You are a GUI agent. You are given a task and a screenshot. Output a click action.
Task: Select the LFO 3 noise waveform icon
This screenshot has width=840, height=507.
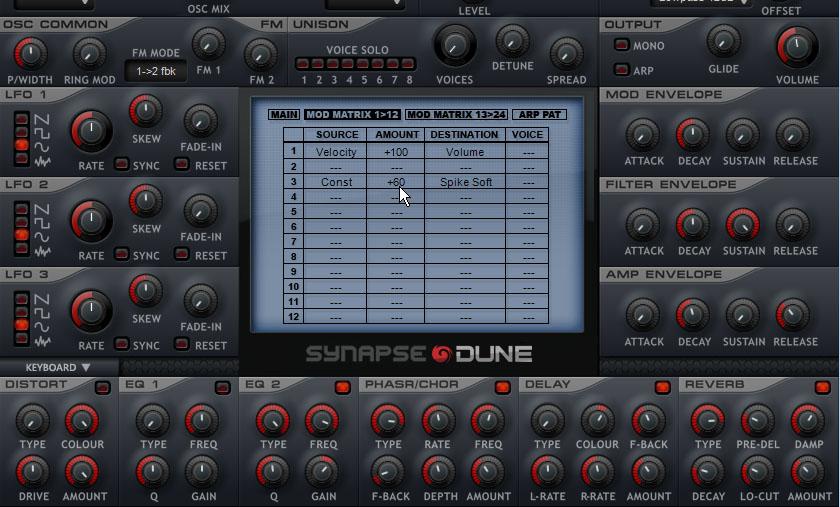coord(42,340)
